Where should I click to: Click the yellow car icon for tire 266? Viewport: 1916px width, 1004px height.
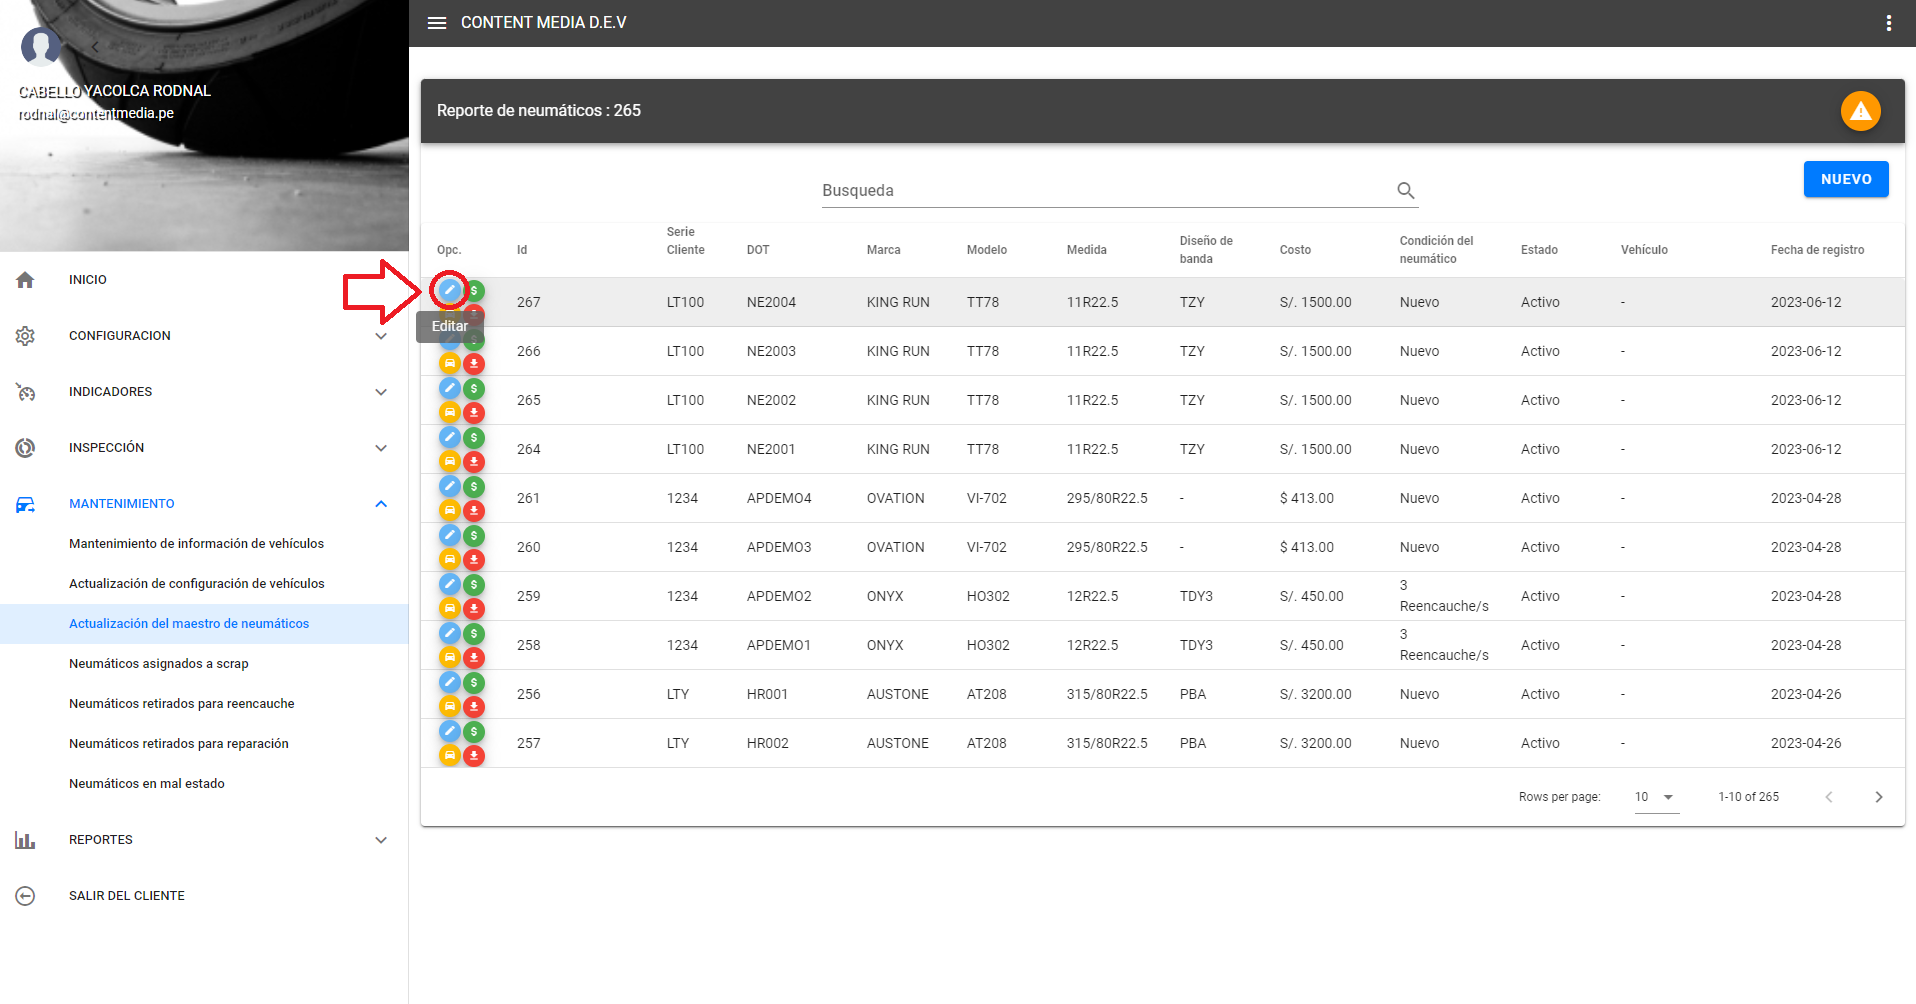[x=450, y=363]
